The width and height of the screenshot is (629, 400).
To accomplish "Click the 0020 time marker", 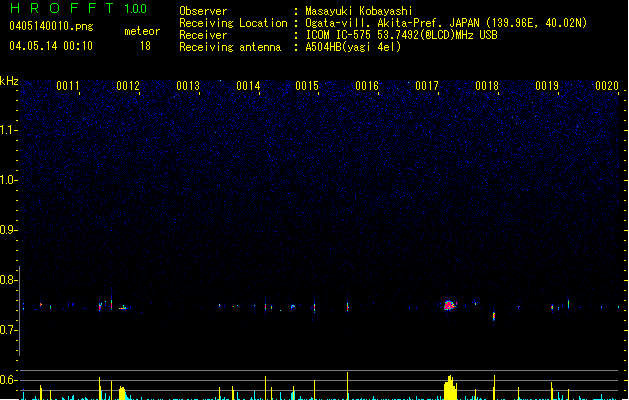I will [x=607, y=86].
